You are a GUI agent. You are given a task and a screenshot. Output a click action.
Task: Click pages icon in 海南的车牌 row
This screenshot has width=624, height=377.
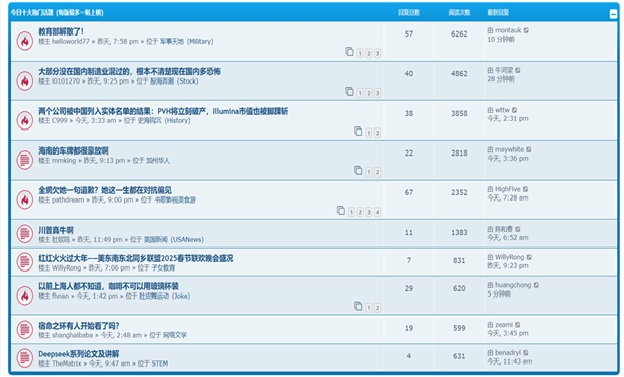(x=358, y=170)
